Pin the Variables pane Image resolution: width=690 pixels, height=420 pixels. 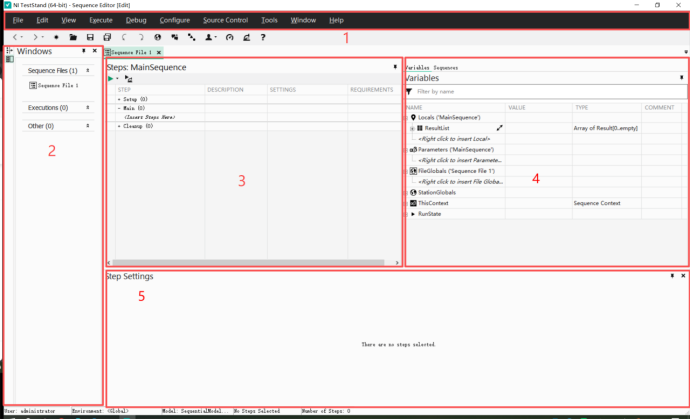[x=682, y=77]
